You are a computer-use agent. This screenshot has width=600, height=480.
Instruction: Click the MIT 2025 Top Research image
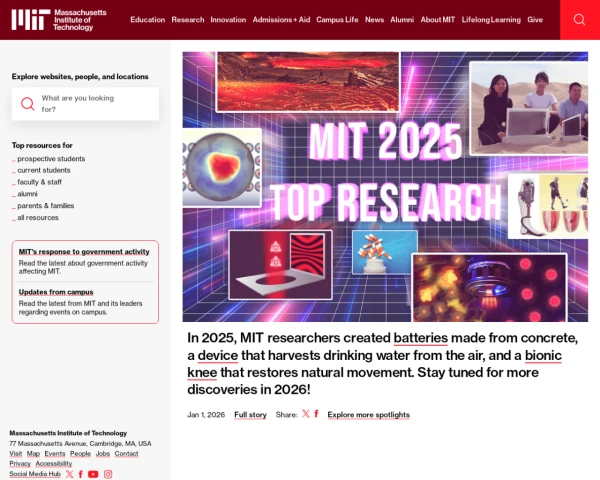pyautogui.click(x=385, y=186)
